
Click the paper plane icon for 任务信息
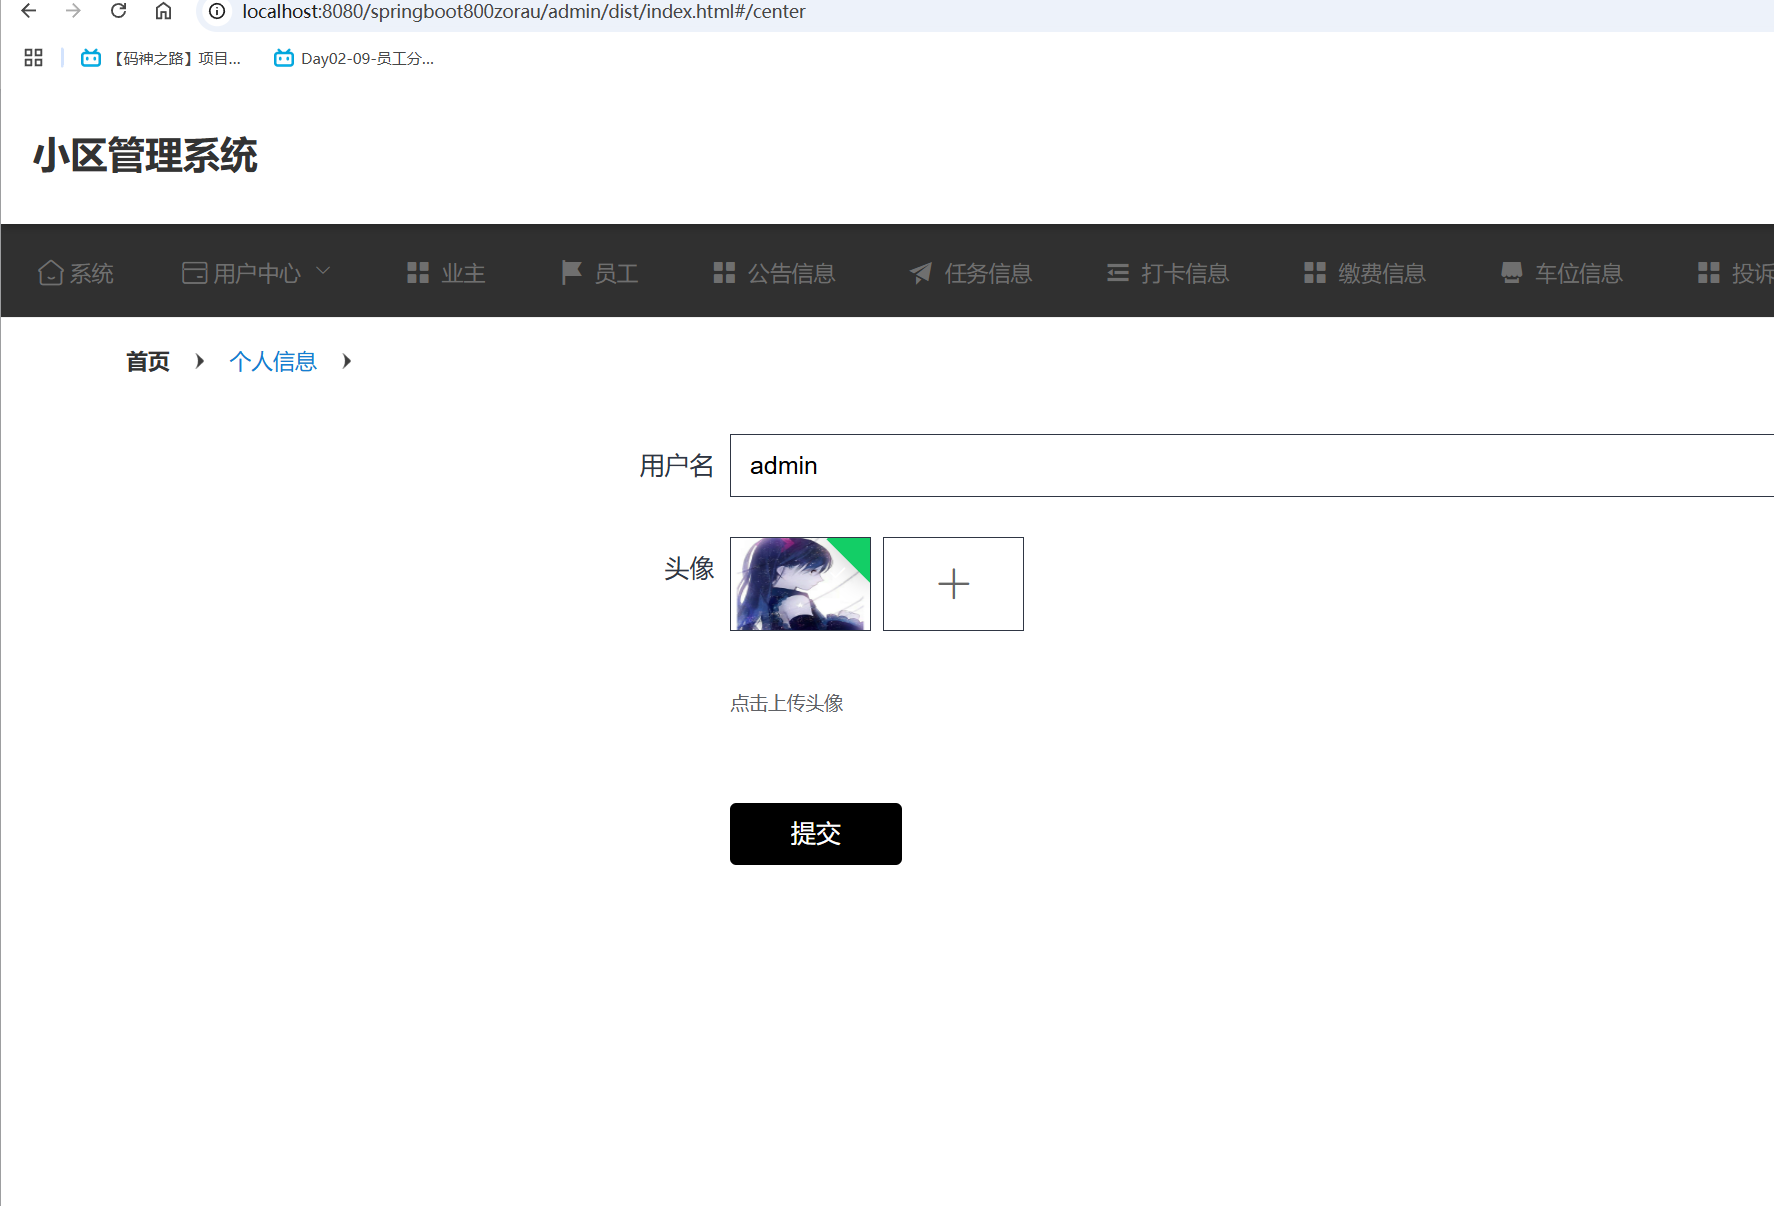(x=921, y=273)
